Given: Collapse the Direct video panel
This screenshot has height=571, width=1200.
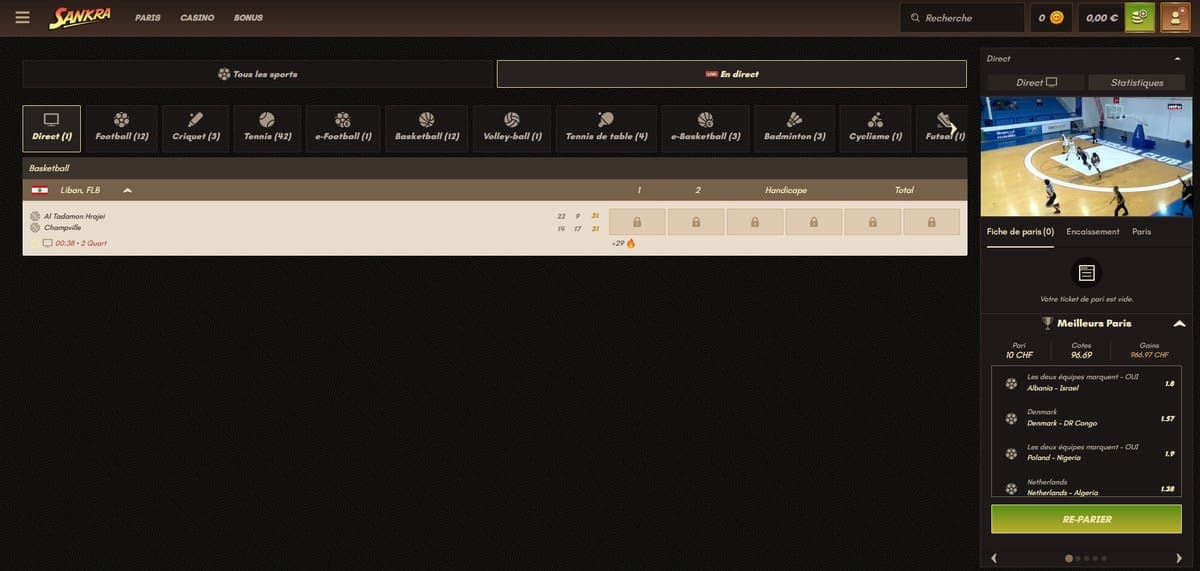Looking at the screenshot, I should click(x=1177, y=59).
